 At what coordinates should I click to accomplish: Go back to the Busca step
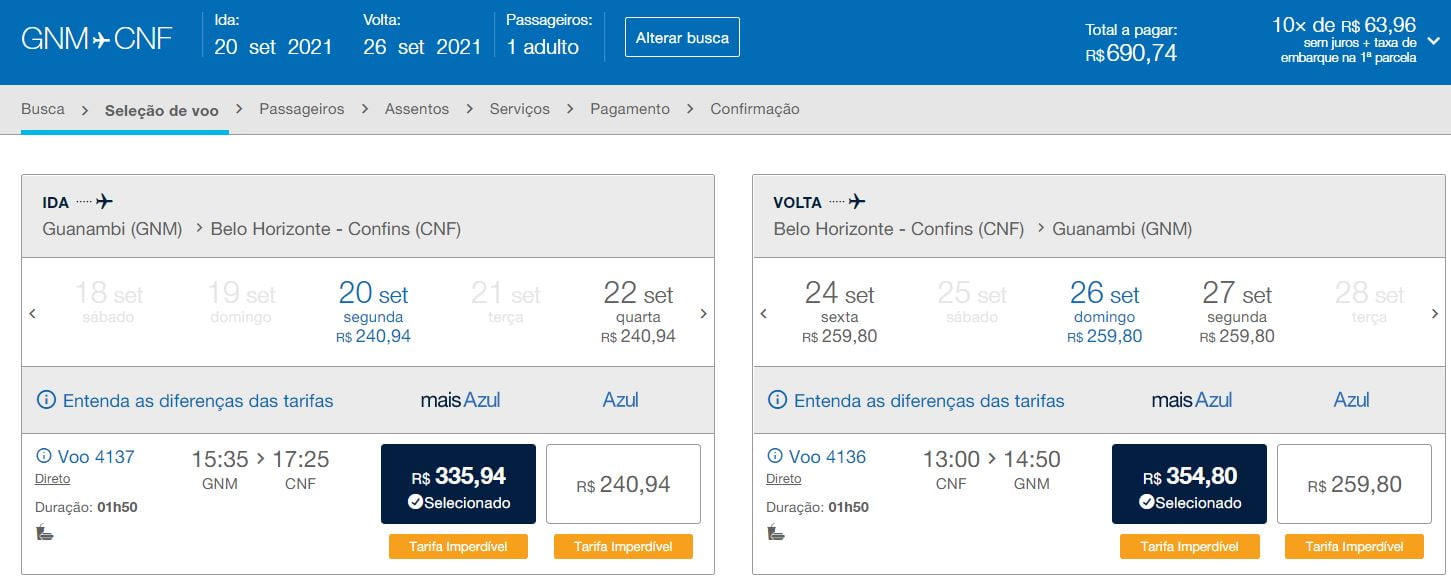[x=43, y=109]
